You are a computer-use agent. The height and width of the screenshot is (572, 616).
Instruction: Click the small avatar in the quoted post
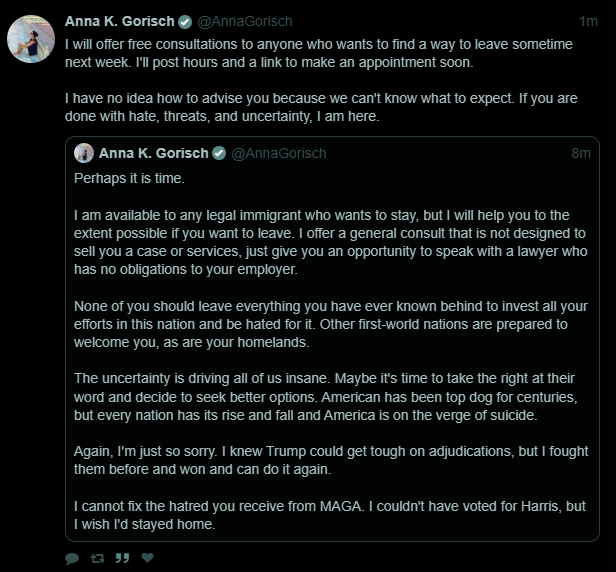pos(84,153)
